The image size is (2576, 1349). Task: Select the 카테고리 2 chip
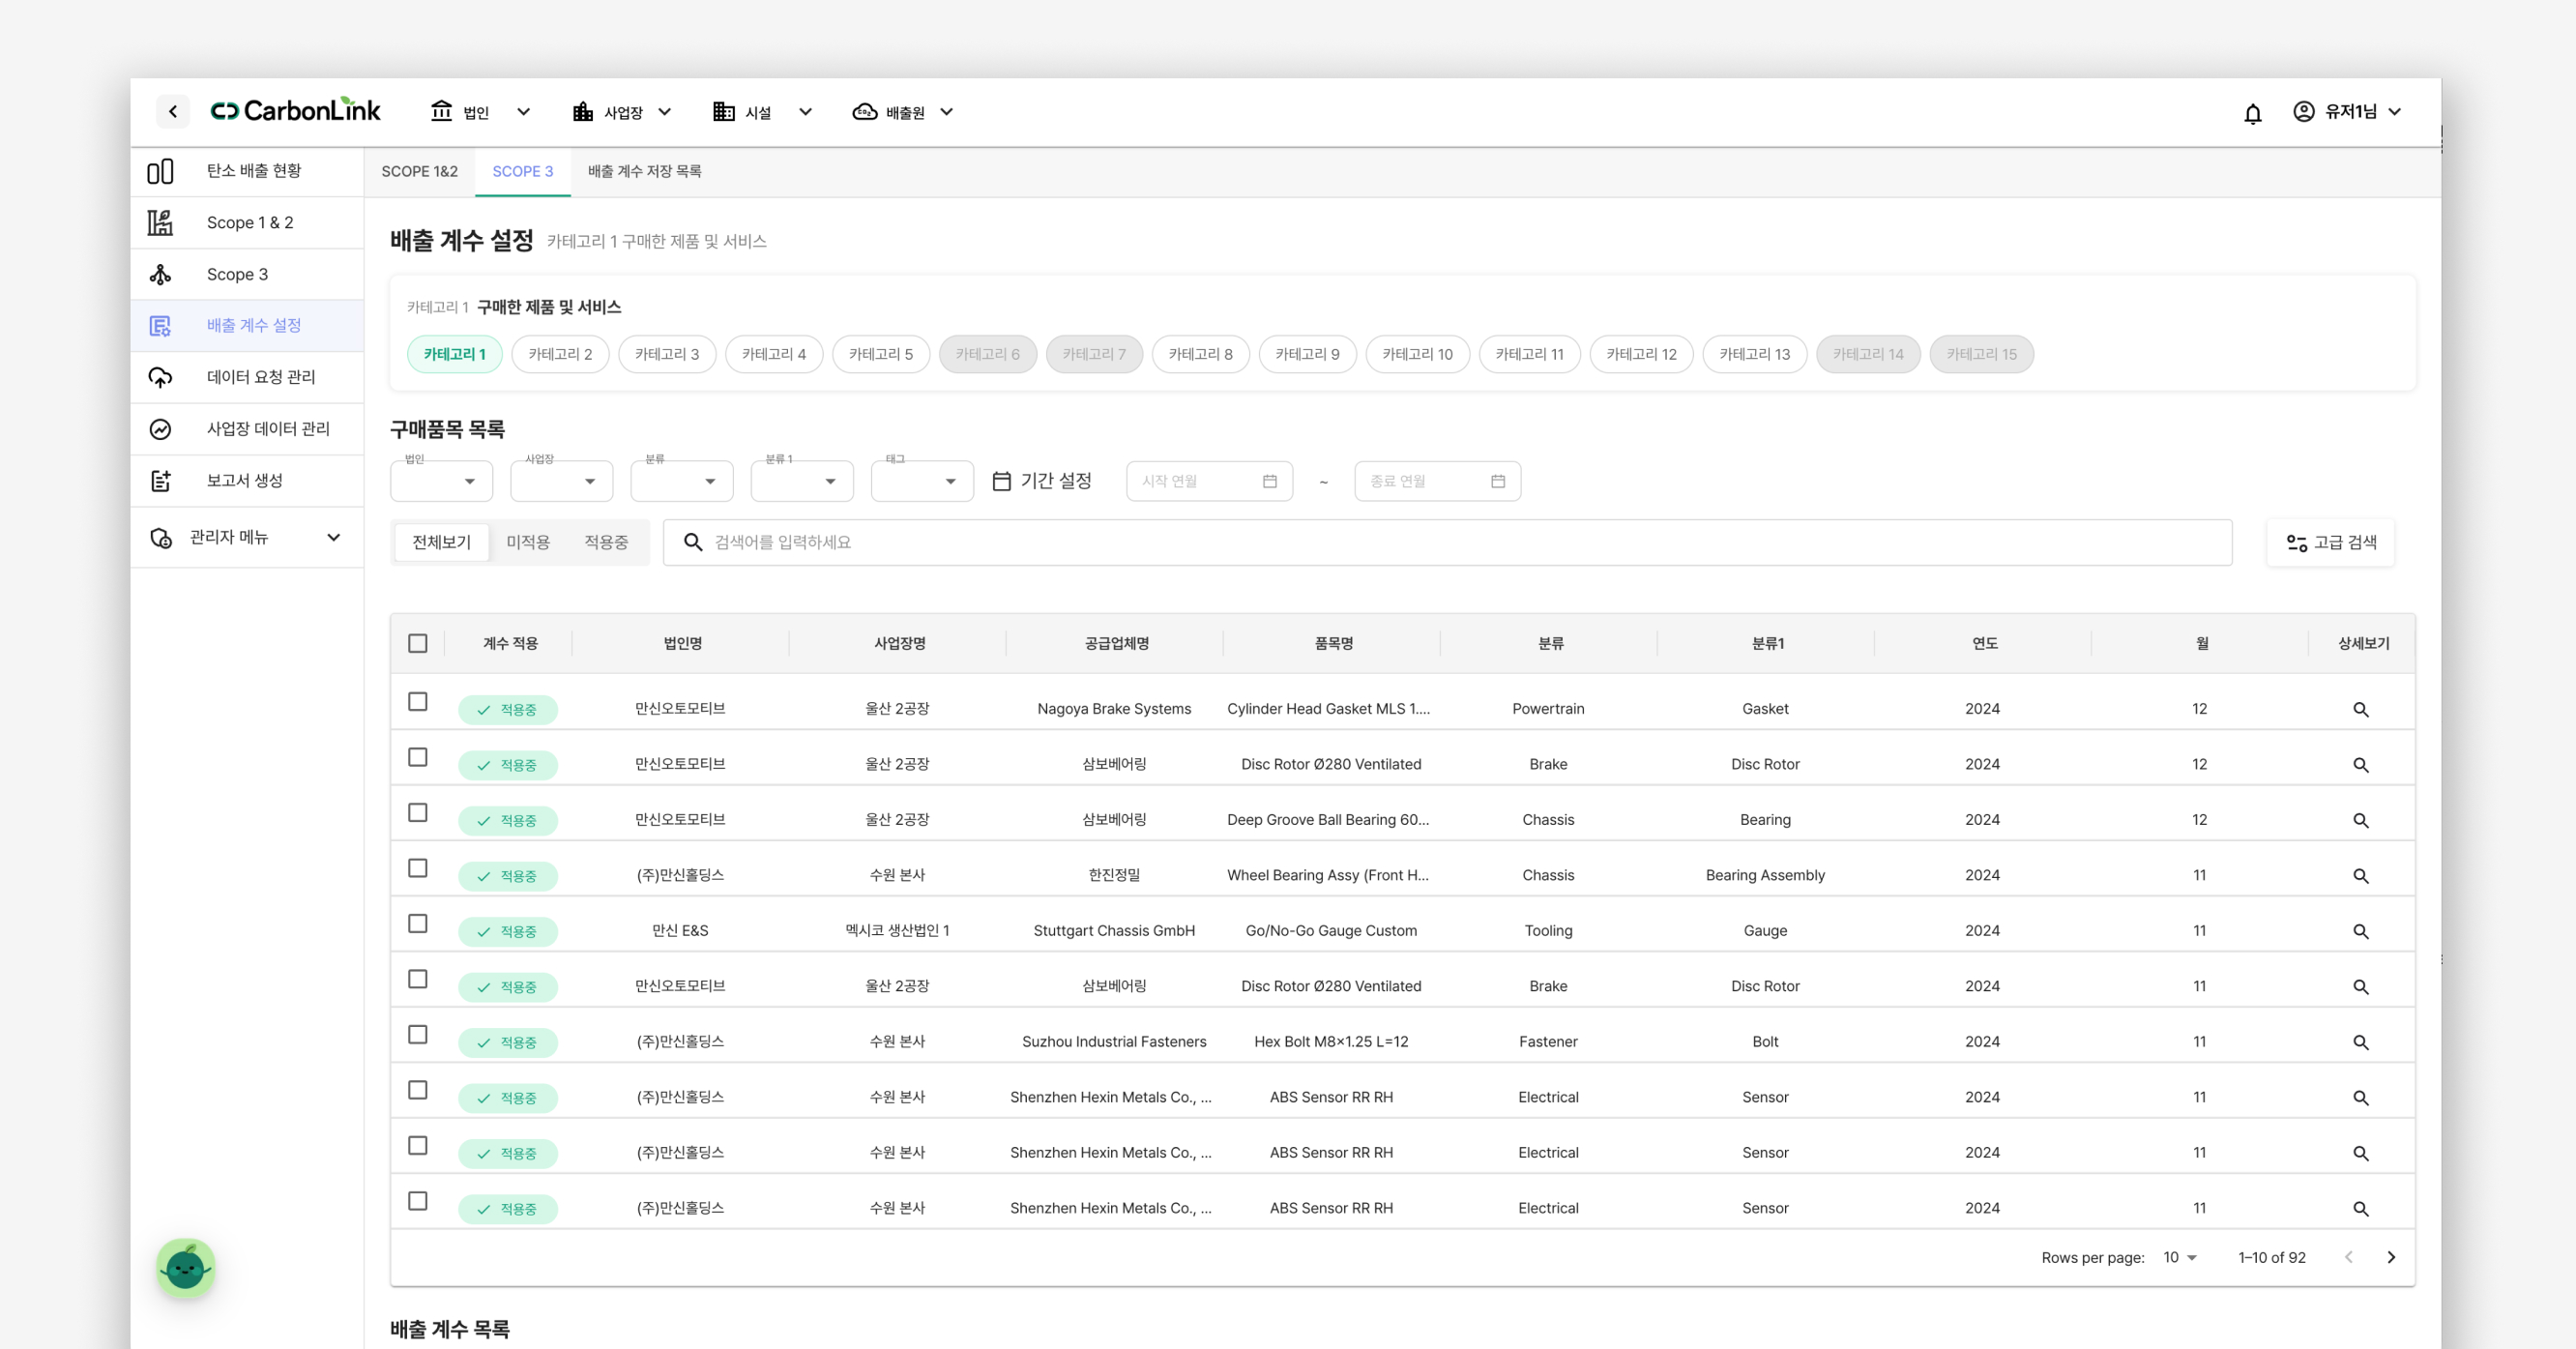tap(560, 354)
